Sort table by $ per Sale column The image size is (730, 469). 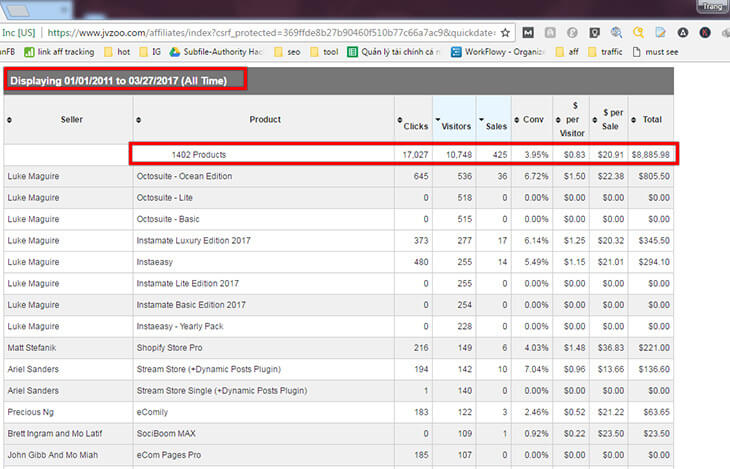coord(609,120)
